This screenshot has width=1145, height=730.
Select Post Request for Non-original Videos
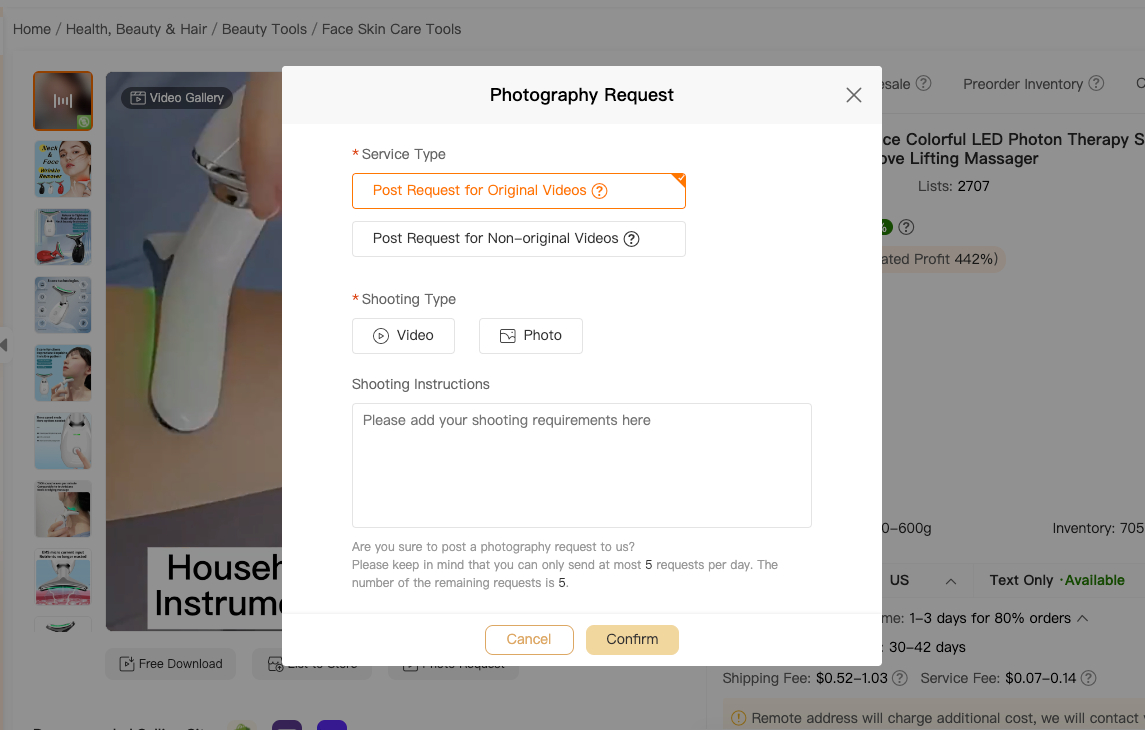(495, 239)
